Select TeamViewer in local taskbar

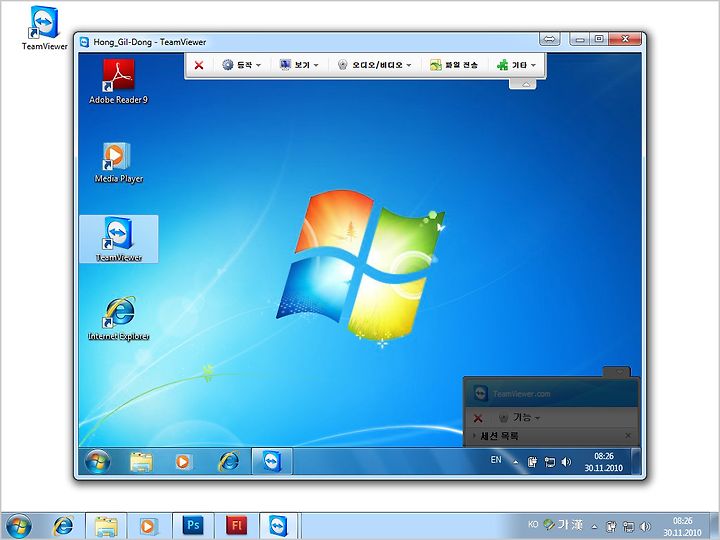pos(278,526)
